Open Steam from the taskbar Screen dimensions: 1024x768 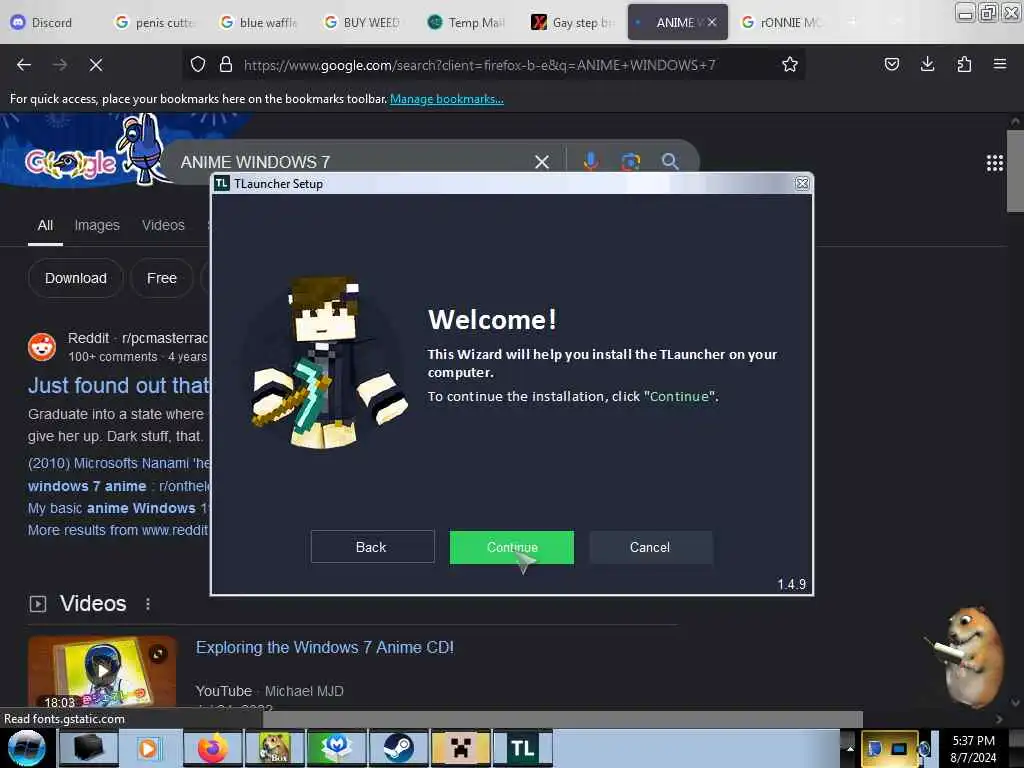coord(398,748)
